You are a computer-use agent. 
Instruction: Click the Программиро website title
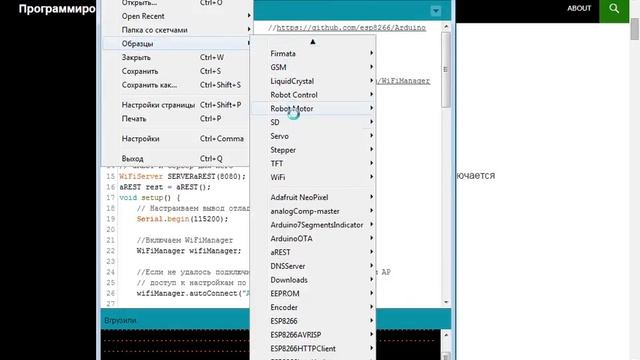point(57,9)
